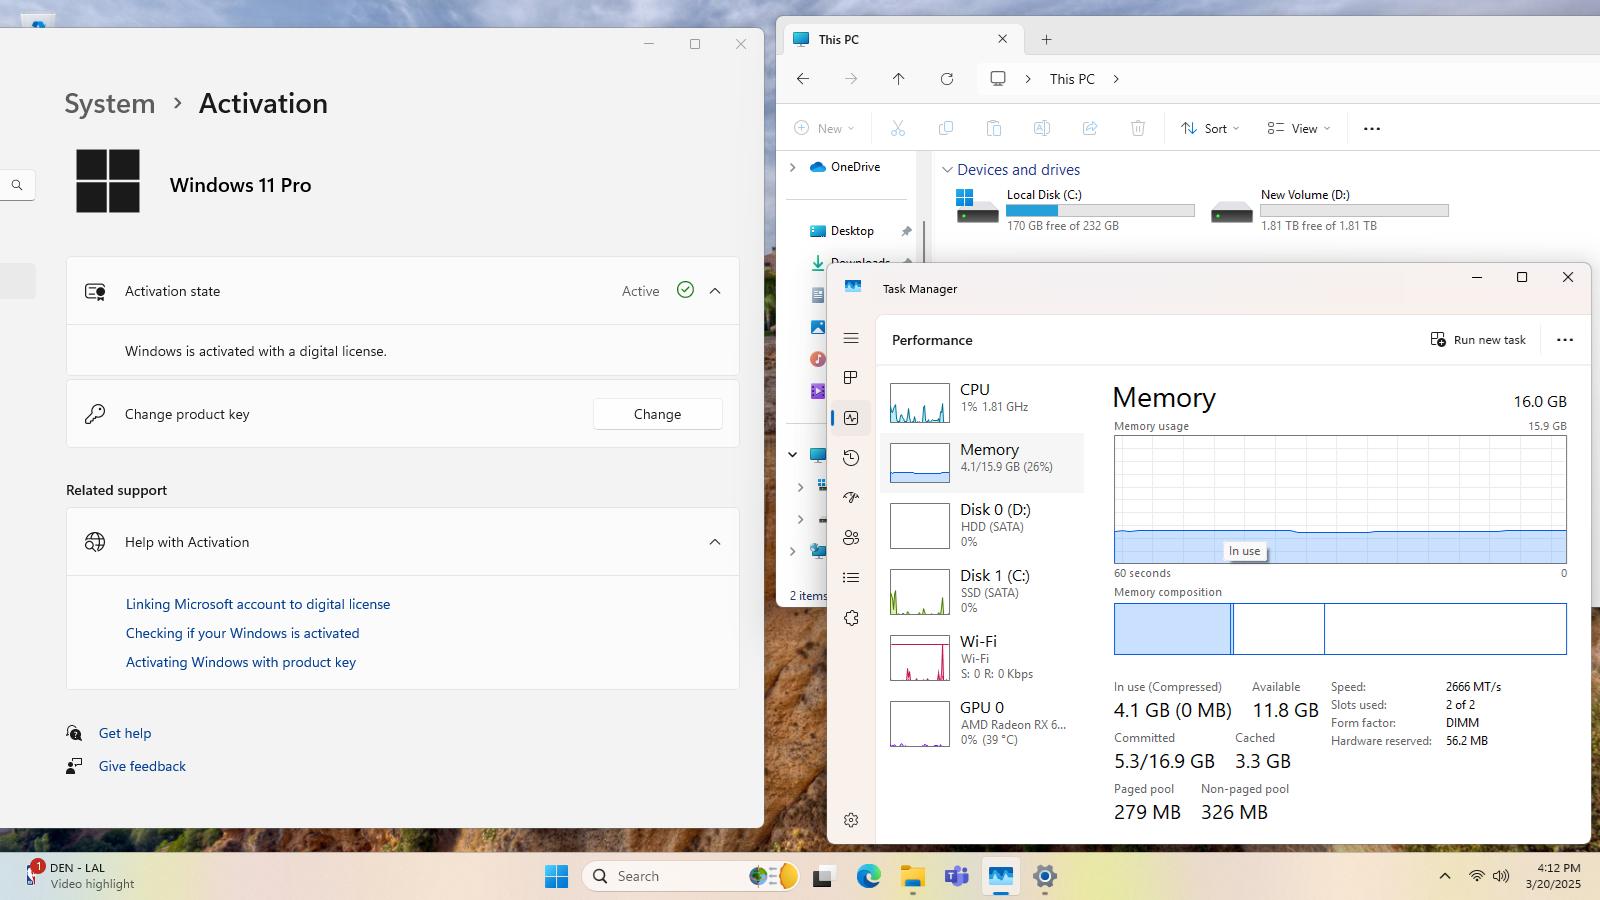Open Checking if your Windows is activated link
This screenshot has height=900, width=1600.
[x=243, y=633]
